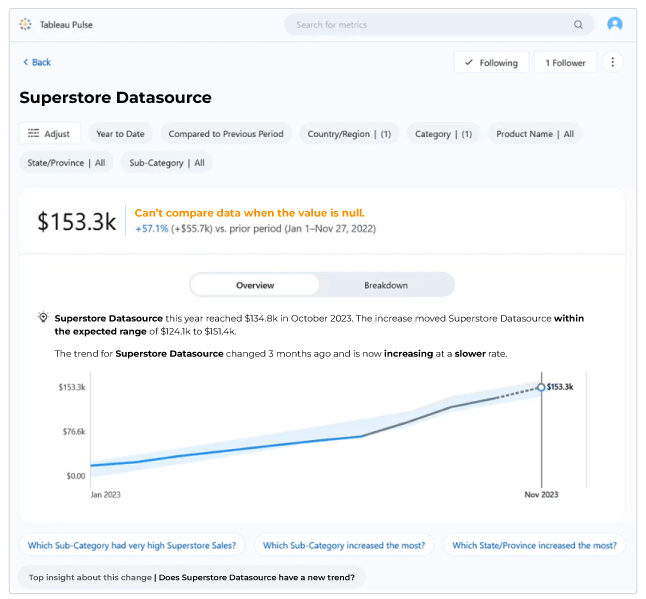The image size is (646, 599).
Task: Switch to the Breakdown tab
Action: (386, 285)
